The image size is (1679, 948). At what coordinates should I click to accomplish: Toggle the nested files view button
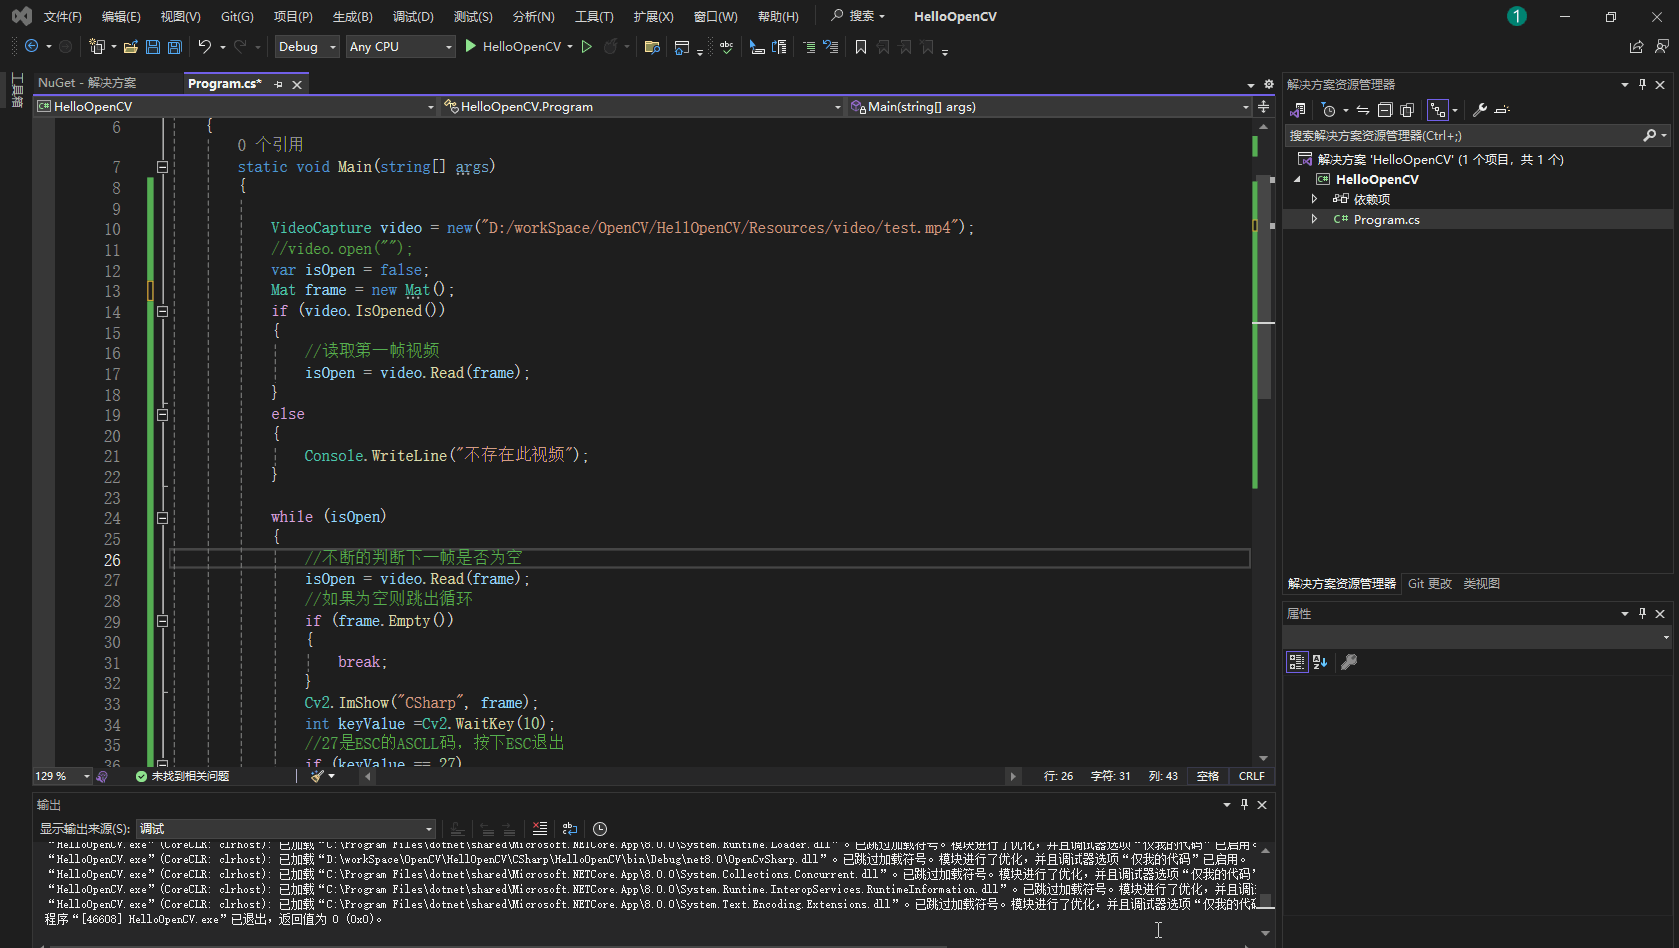pyautogui.click(x=1437, y=110)
